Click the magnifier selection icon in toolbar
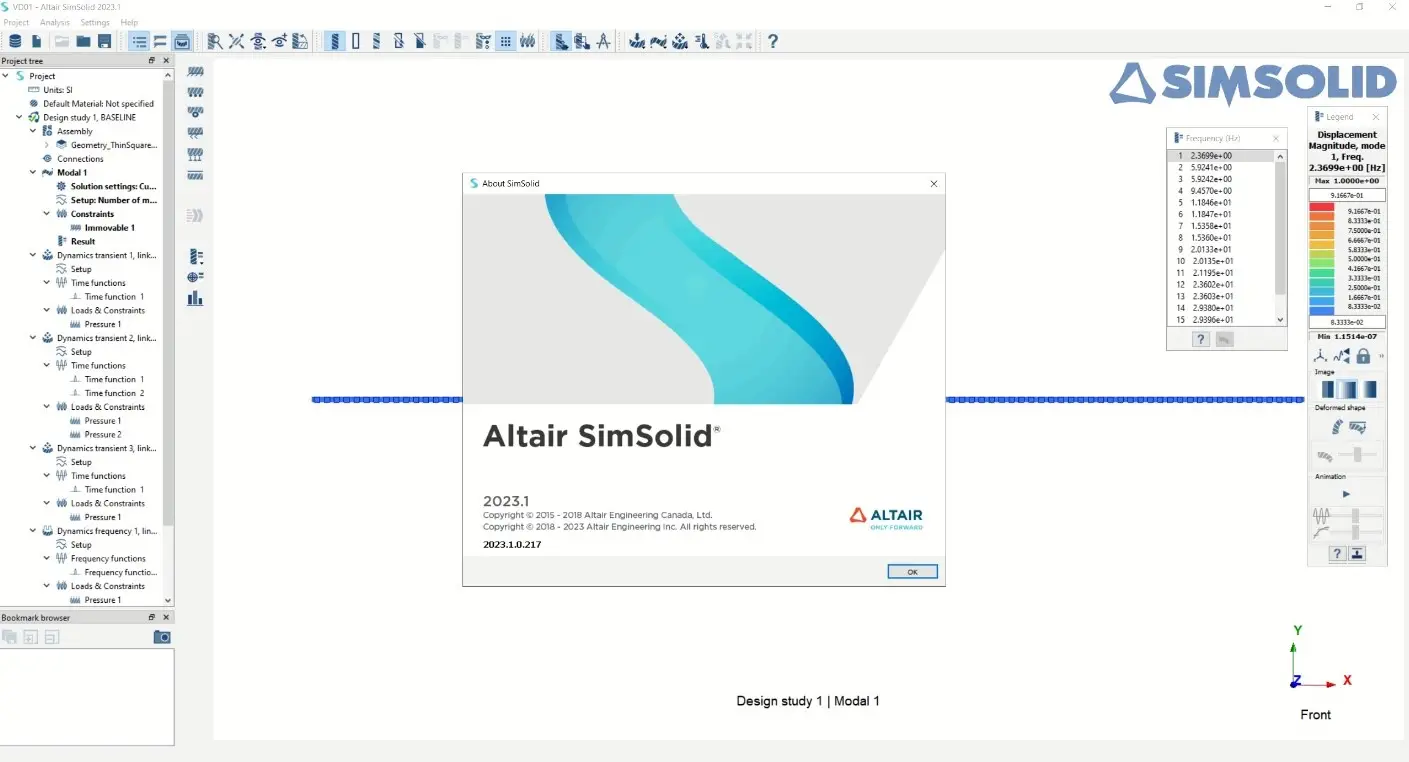 coord(214,41)
